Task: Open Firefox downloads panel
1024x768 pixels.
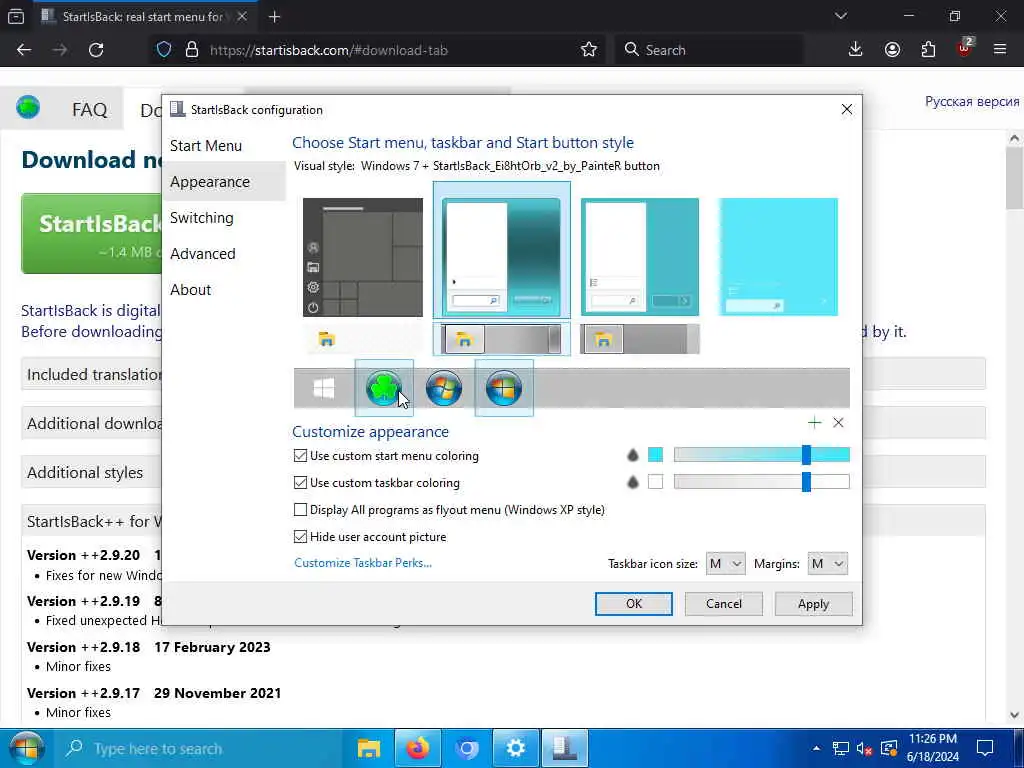Action: coord(855,50)
